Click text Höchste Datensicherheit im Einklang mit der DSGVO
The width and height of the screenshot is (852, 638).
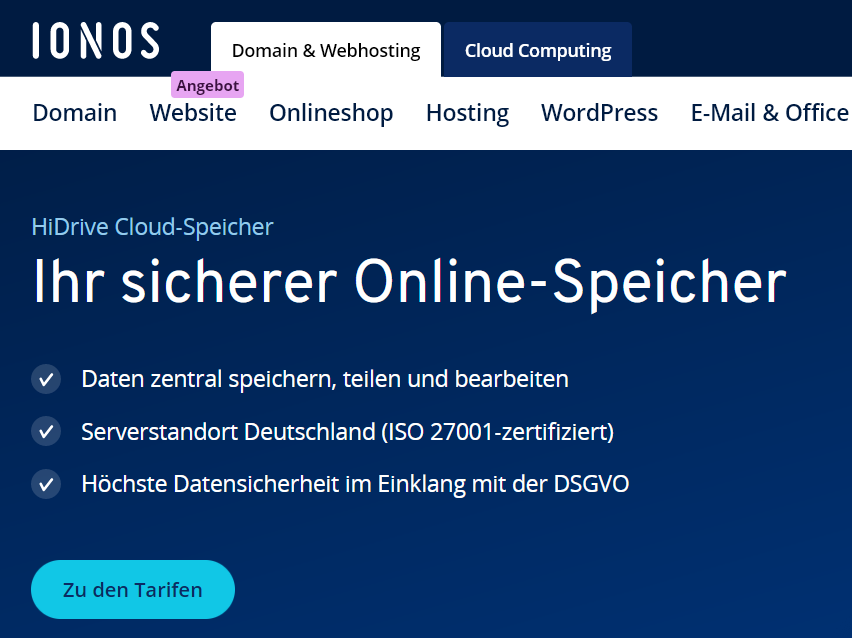tap(355, 484)
